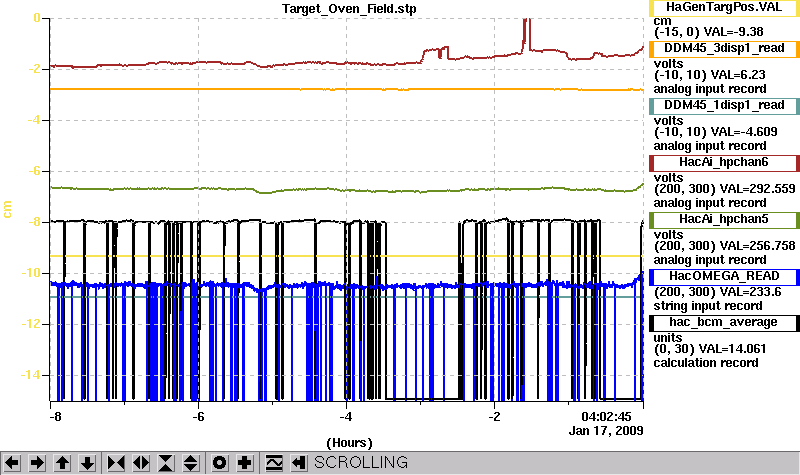Viewport: 800px width, 475px height.
Task: Click the VAL=14.061 range readout
Action: click(x=710, y=349)
